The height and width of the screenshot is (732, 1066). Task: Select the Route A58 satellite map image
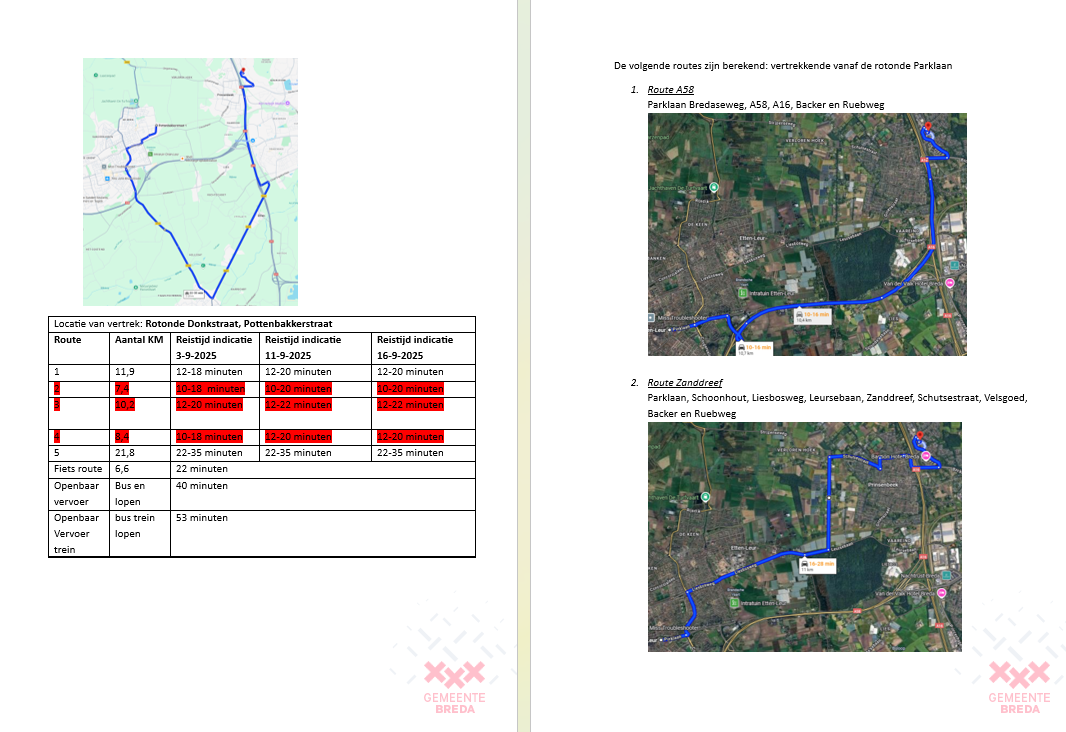click(x=806, y=234)
